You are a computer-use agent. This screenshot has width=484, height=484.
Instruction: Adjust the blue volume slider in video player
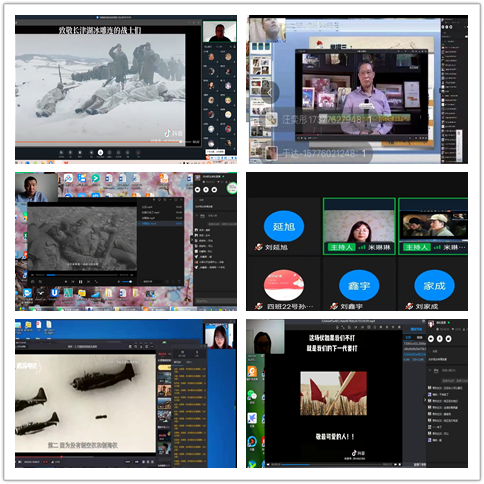click(x=127, y=282)
